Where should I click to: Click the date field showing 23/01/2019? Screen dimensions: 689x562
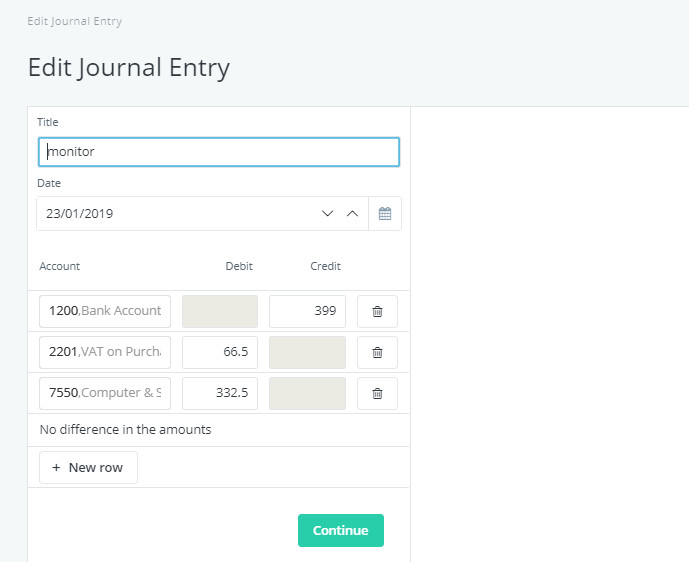pos(175,214)
